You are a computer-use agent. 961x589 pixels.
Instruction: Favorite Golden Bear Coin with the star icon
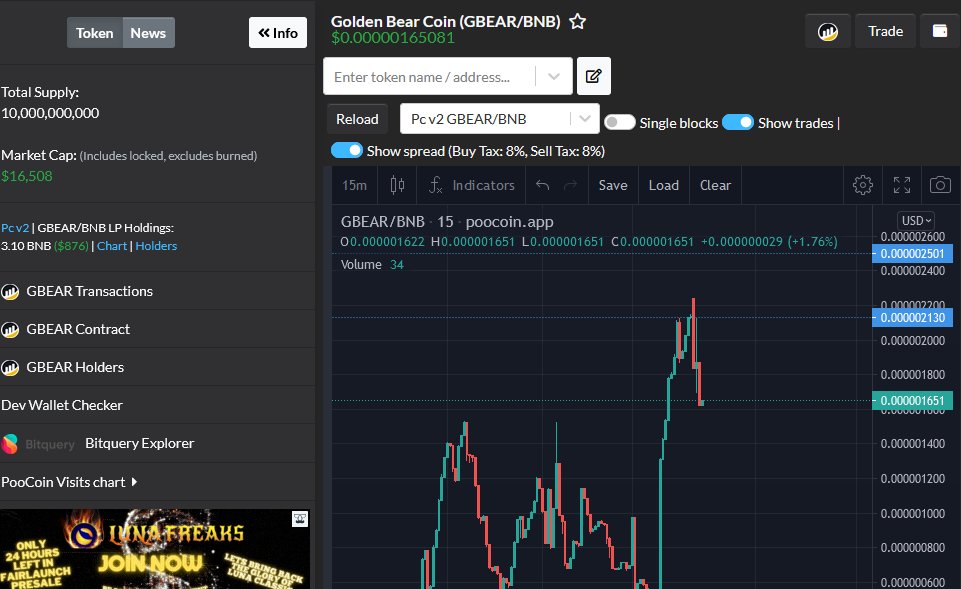coord(577,22)
